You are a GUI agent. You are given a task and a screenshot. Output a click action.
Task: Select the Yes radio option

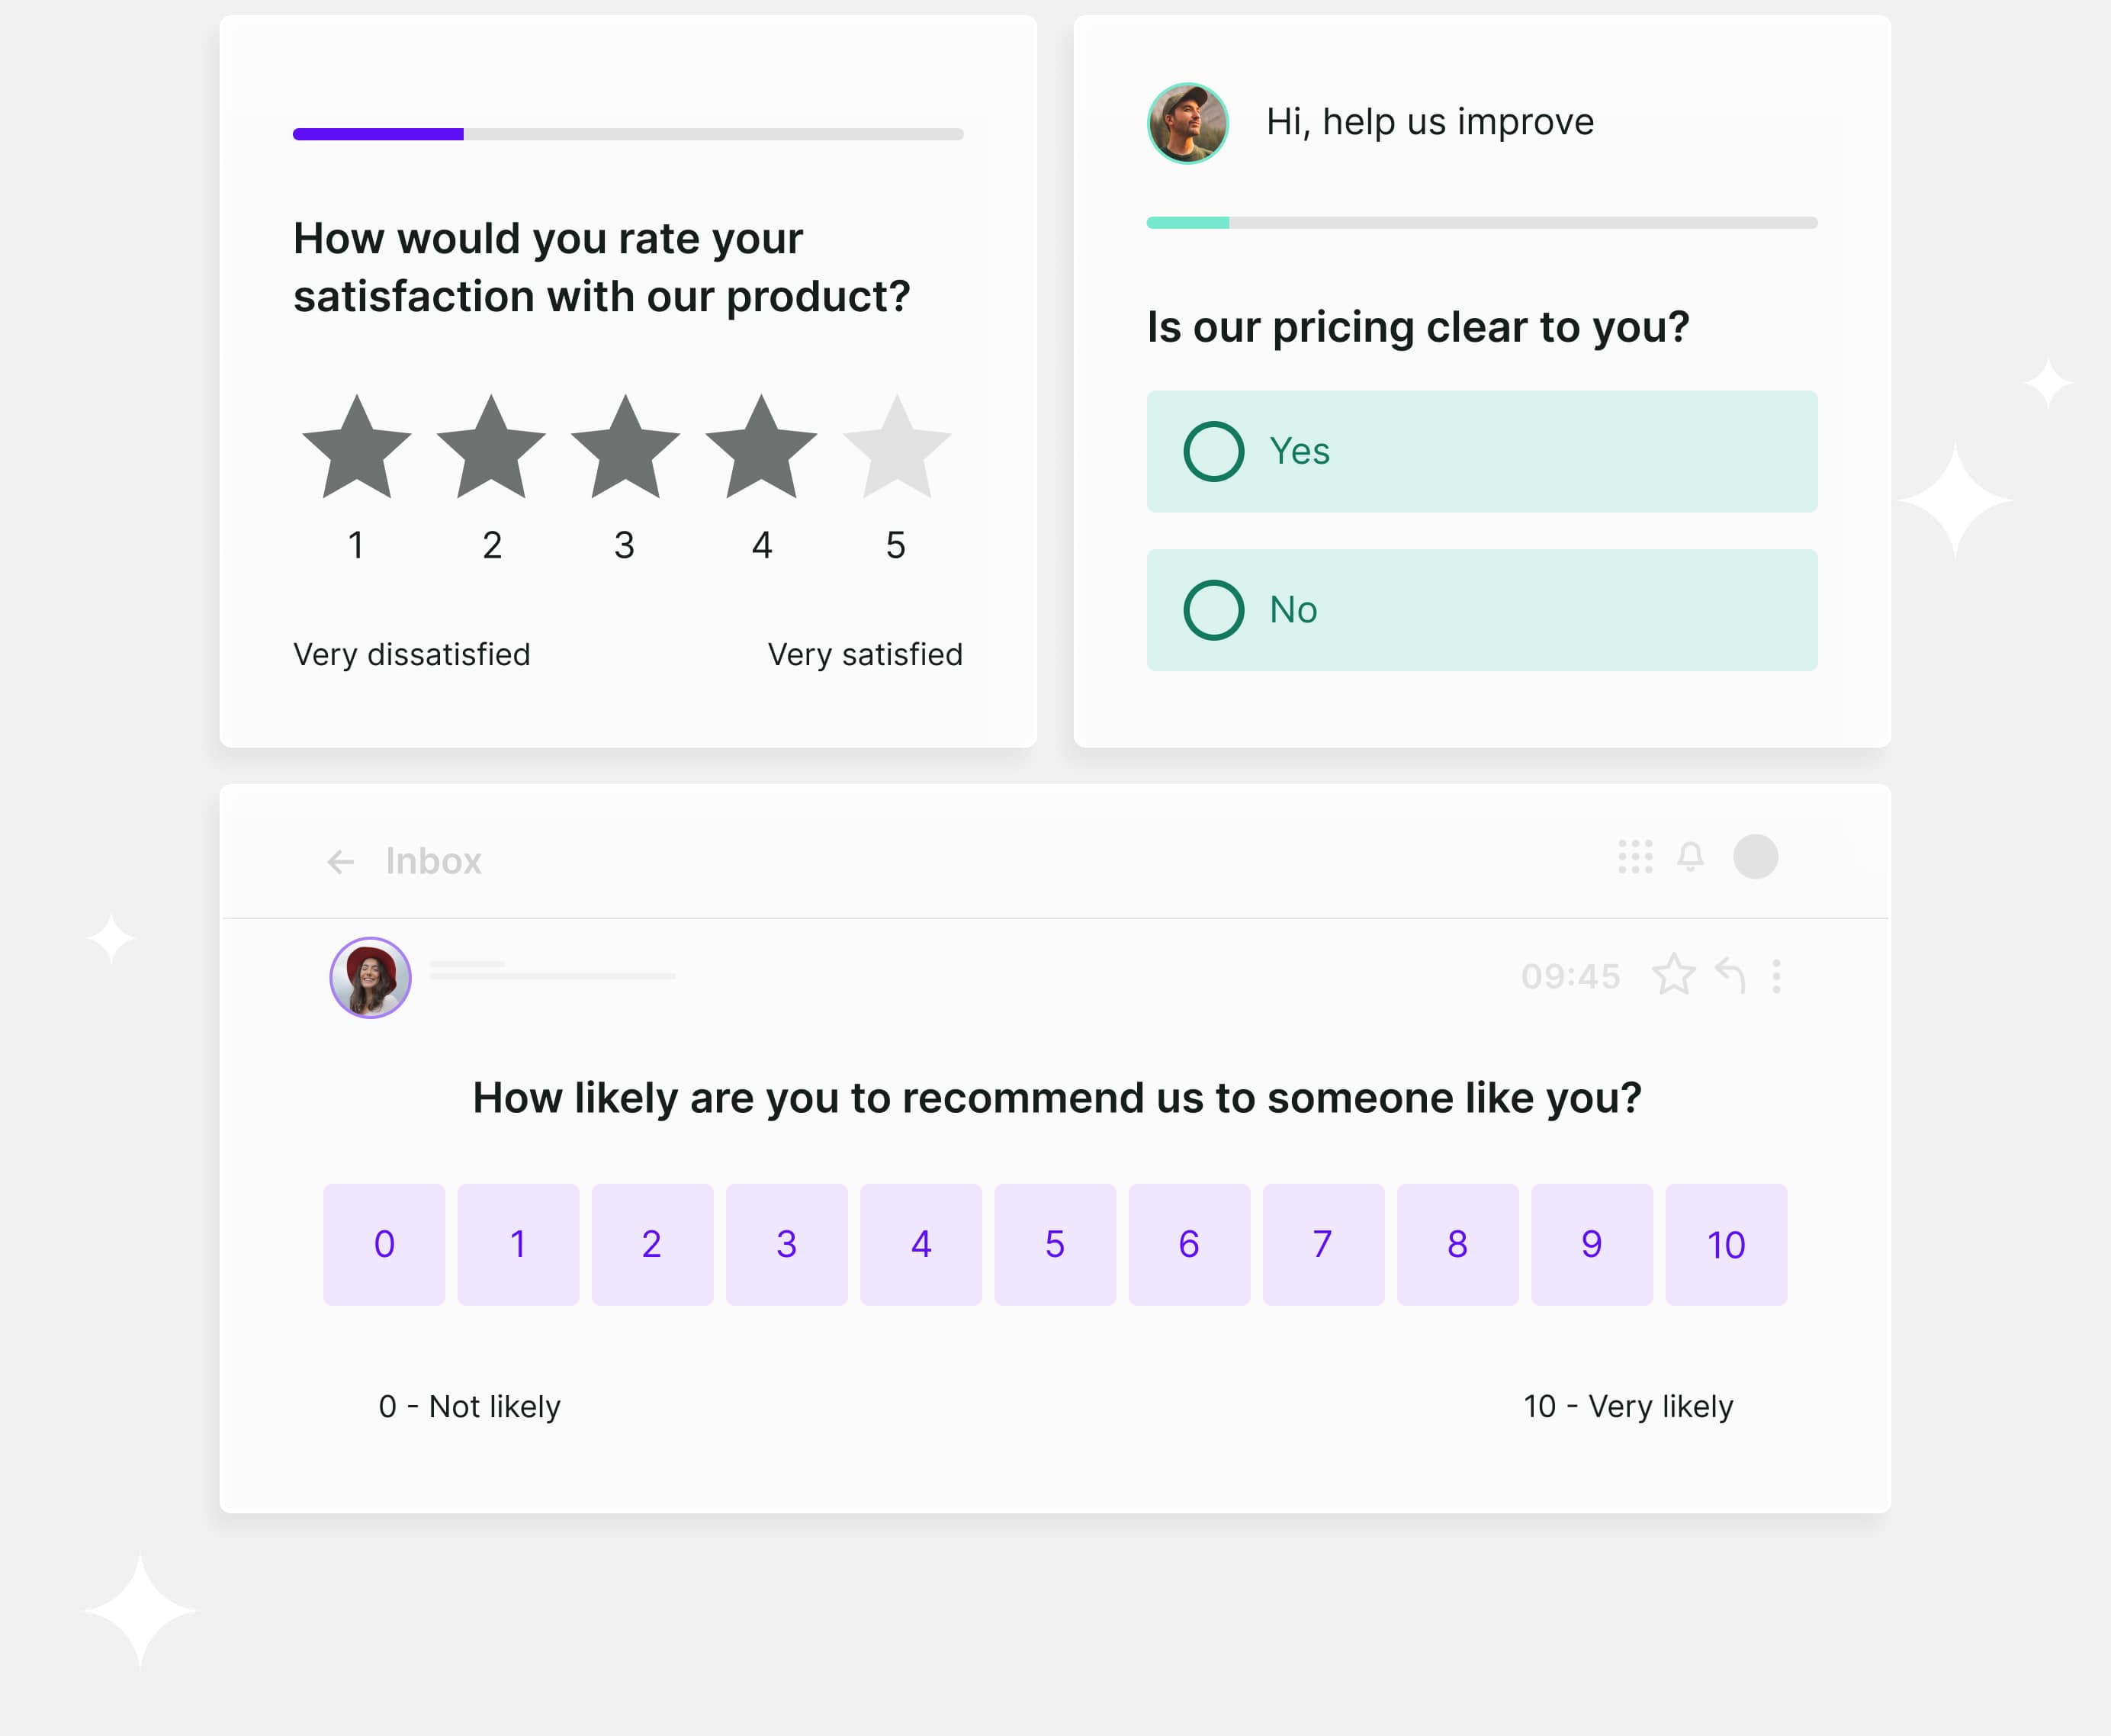[1482, 452]
